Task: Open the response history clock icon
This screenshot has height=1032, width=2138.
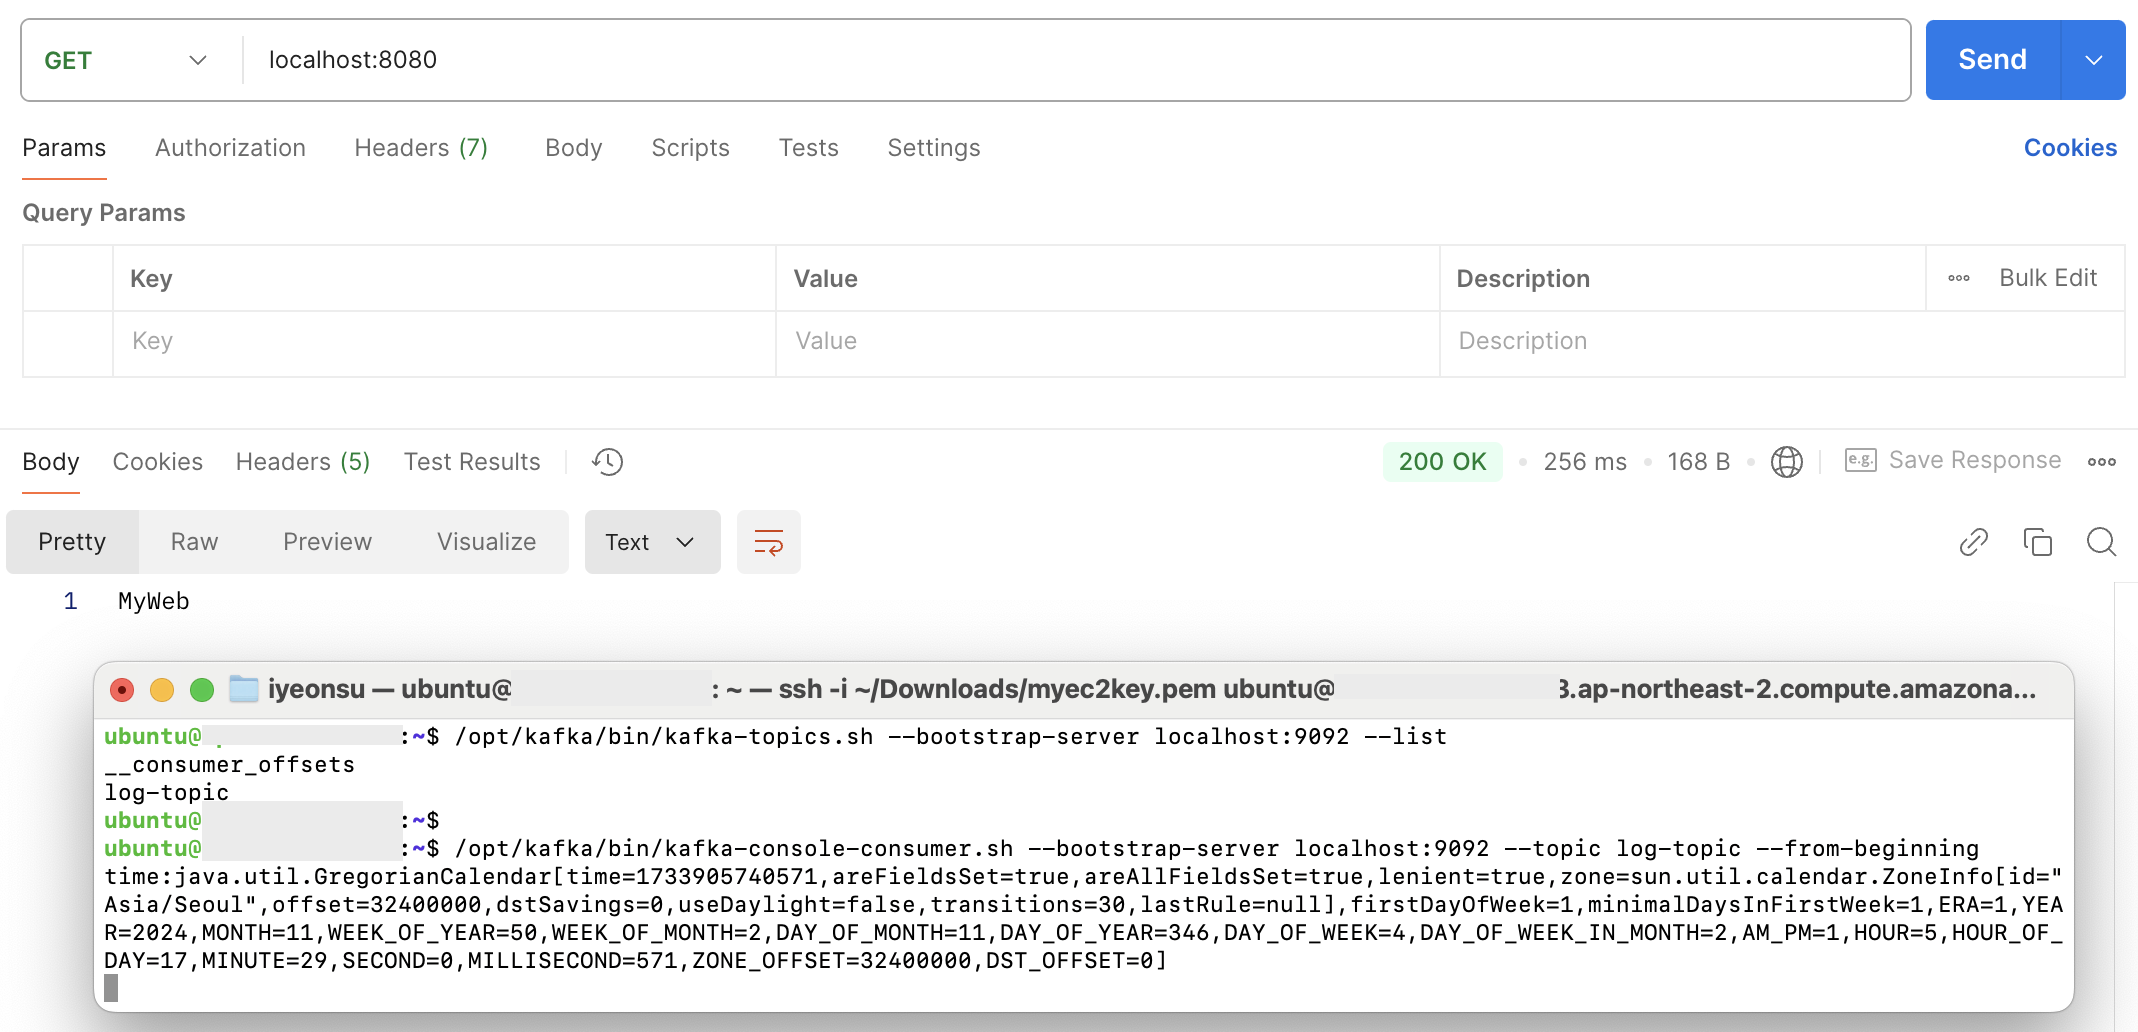Action: click(x=607, y=462)
